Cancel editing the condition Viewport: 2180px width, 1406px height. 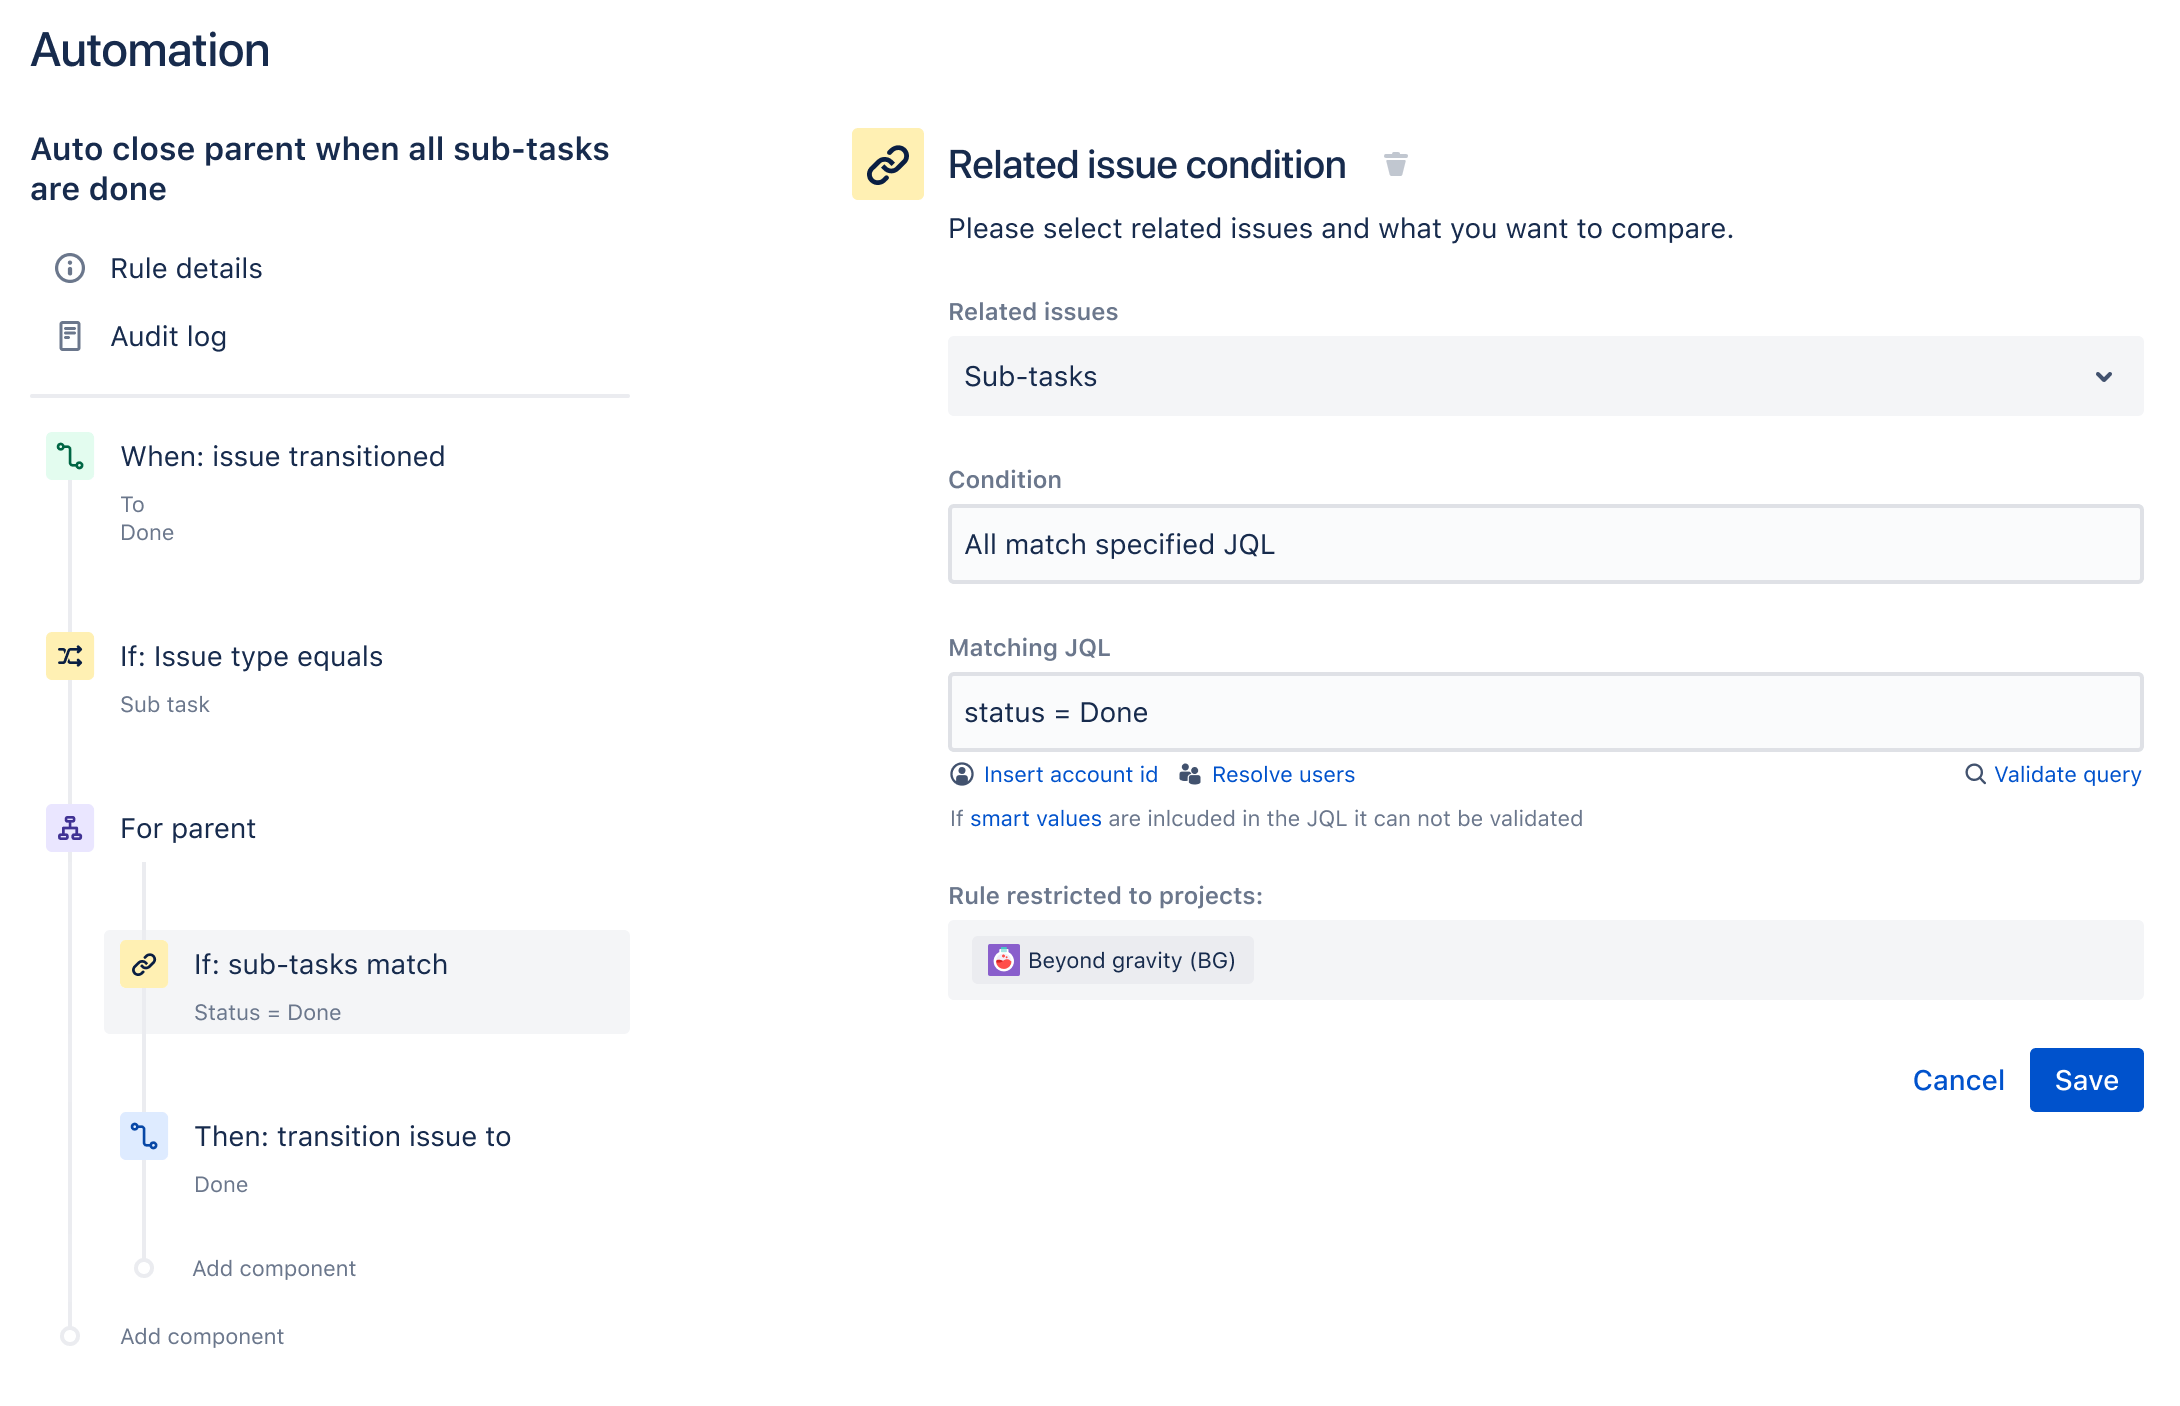point(1957,1080)
